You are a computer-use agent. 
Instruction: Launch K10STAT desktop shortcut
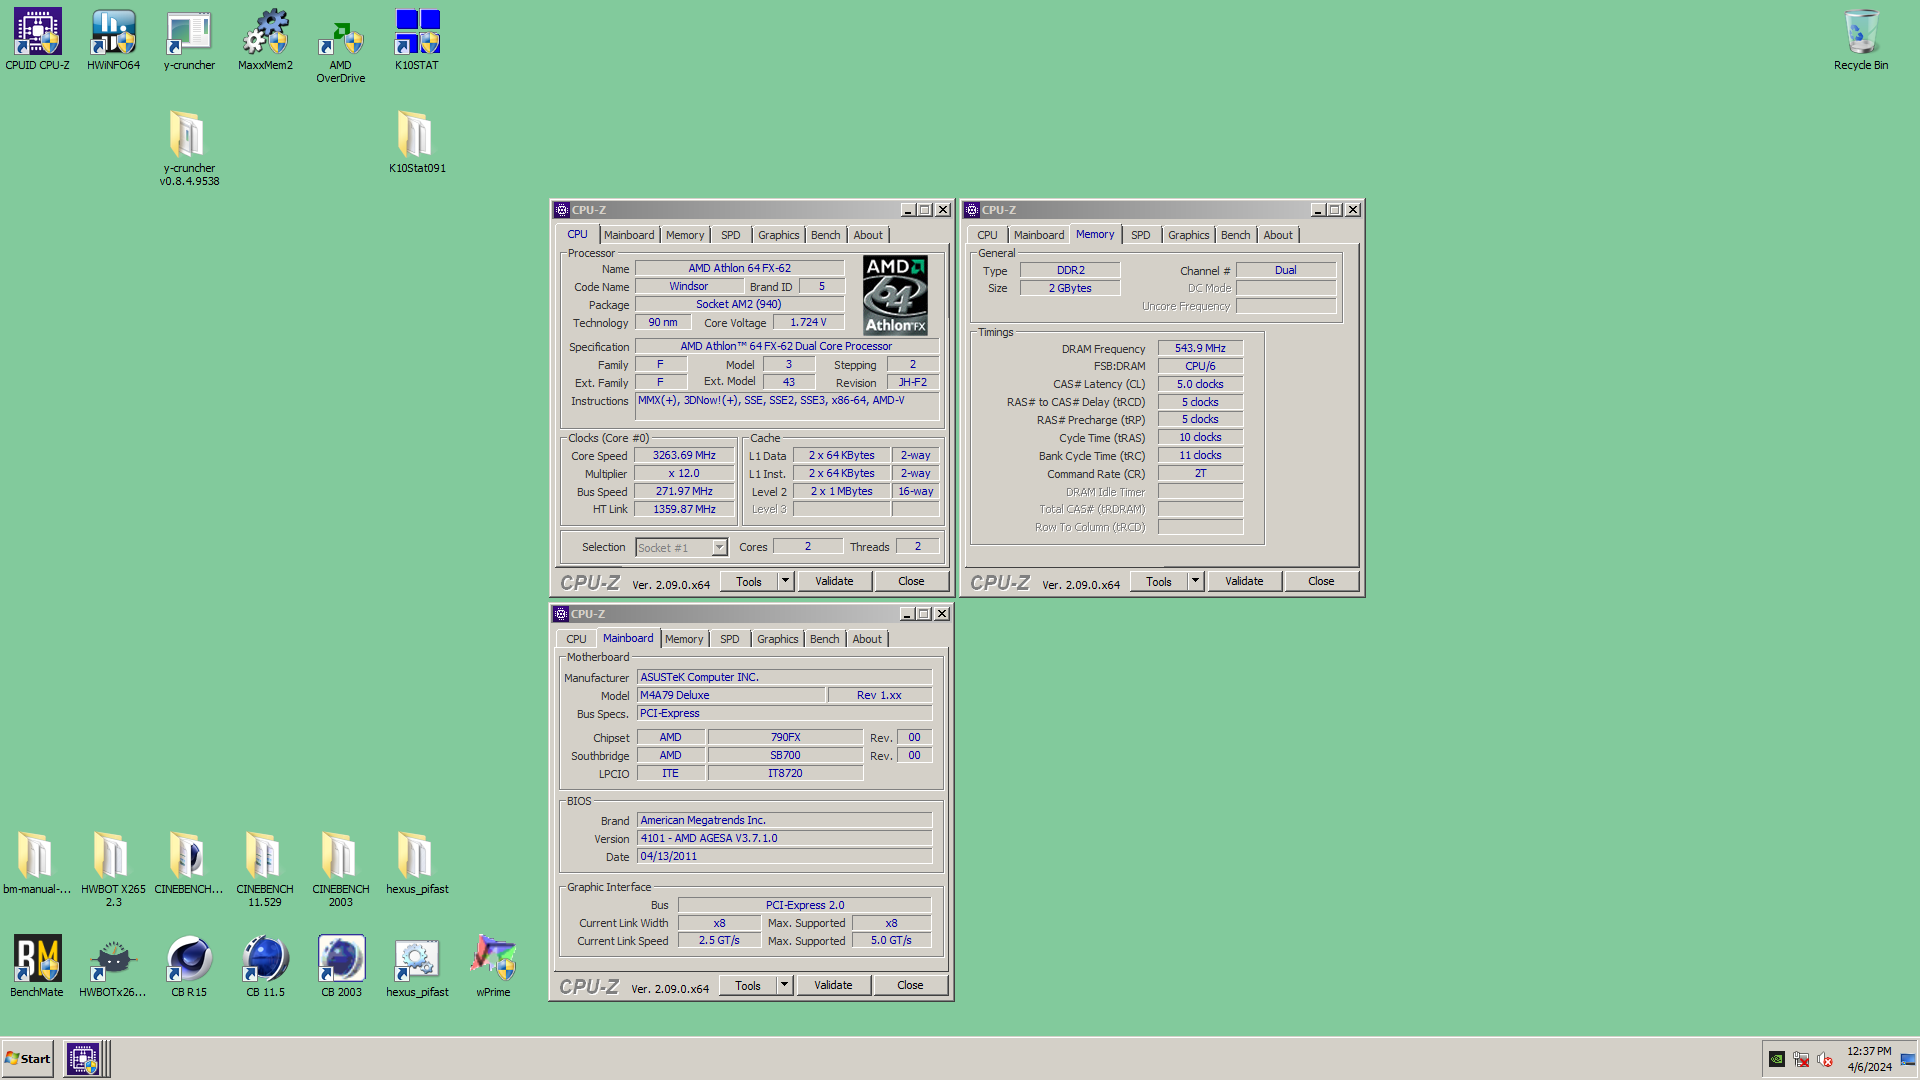(x=417, y=40)
